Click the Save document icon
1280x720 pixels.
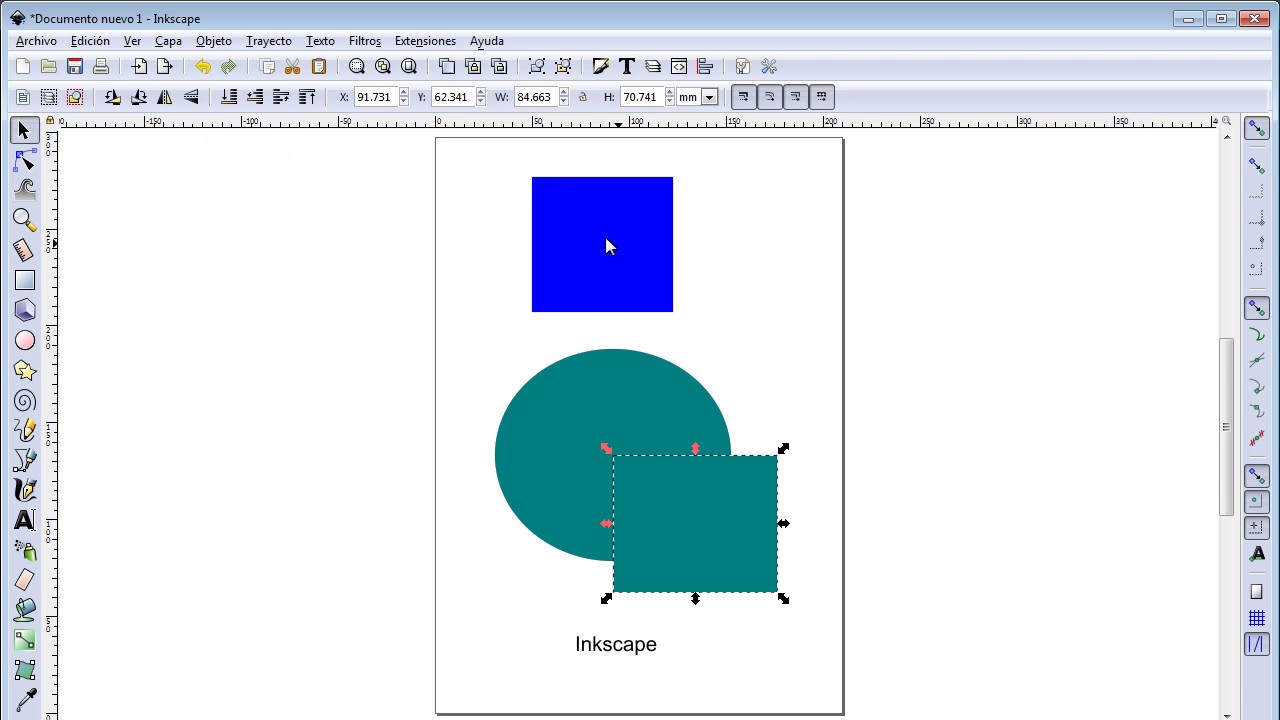[x=75, y=67]
